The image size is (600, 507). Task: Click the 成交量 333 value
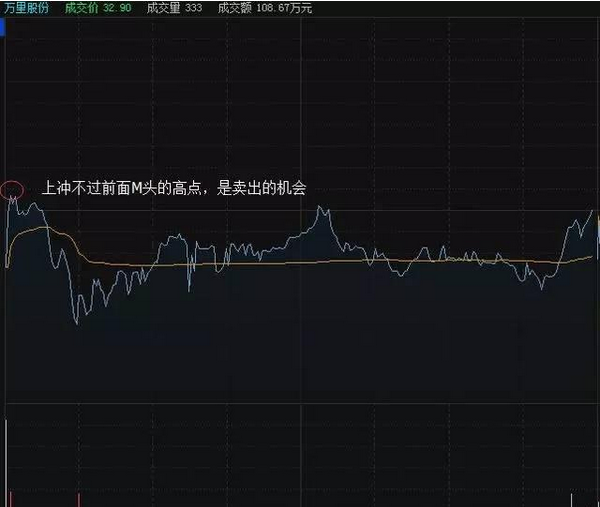tap(174, 8)
